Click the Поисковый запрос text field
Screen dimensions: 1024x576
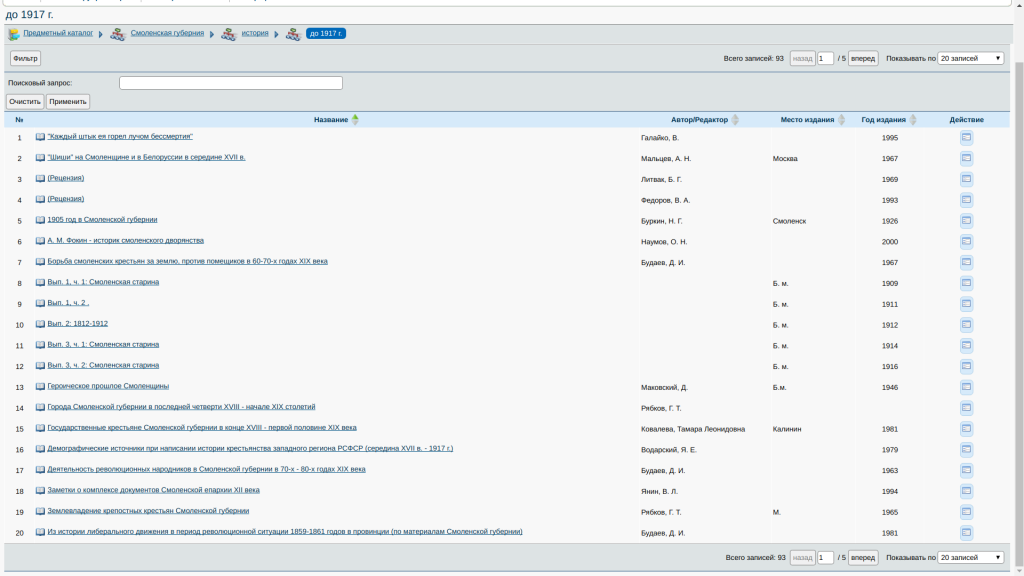[230, 83]
